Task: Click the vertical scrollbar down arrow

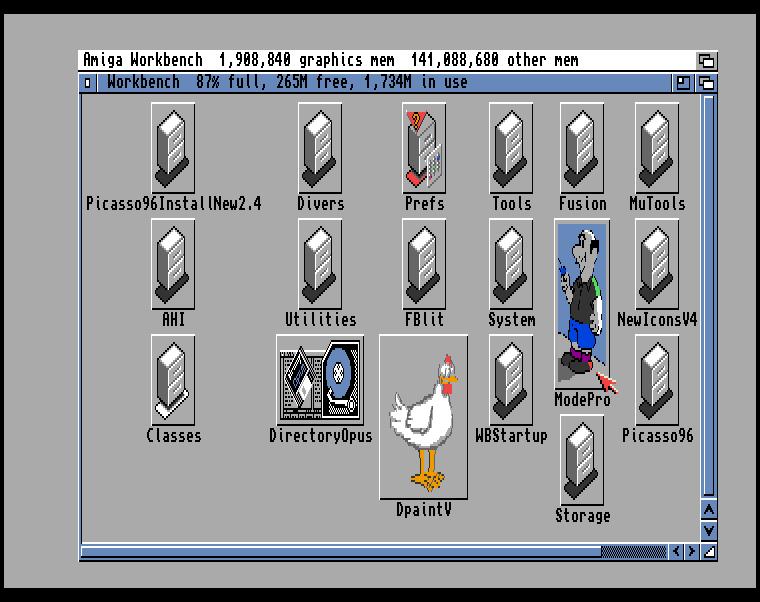Action: pyautogui.click(x=709, y=531)
